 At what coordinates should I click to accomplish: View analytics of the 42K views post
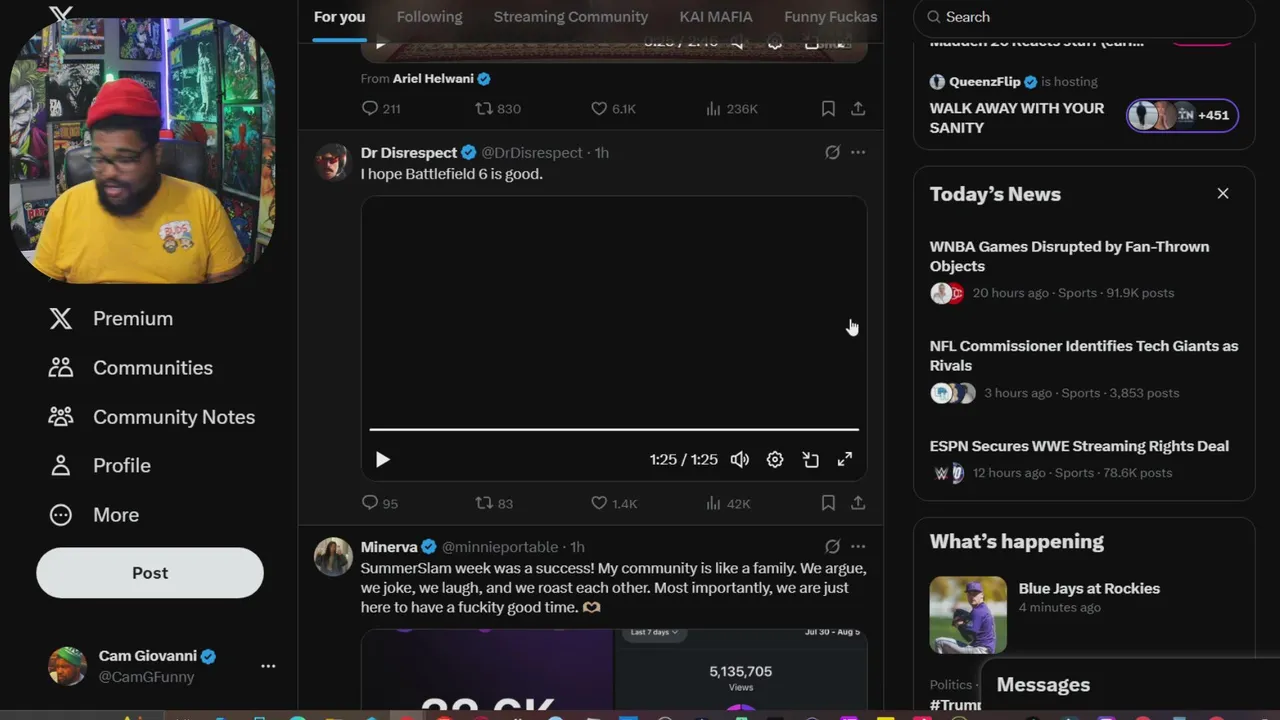[x=728, y=503]
